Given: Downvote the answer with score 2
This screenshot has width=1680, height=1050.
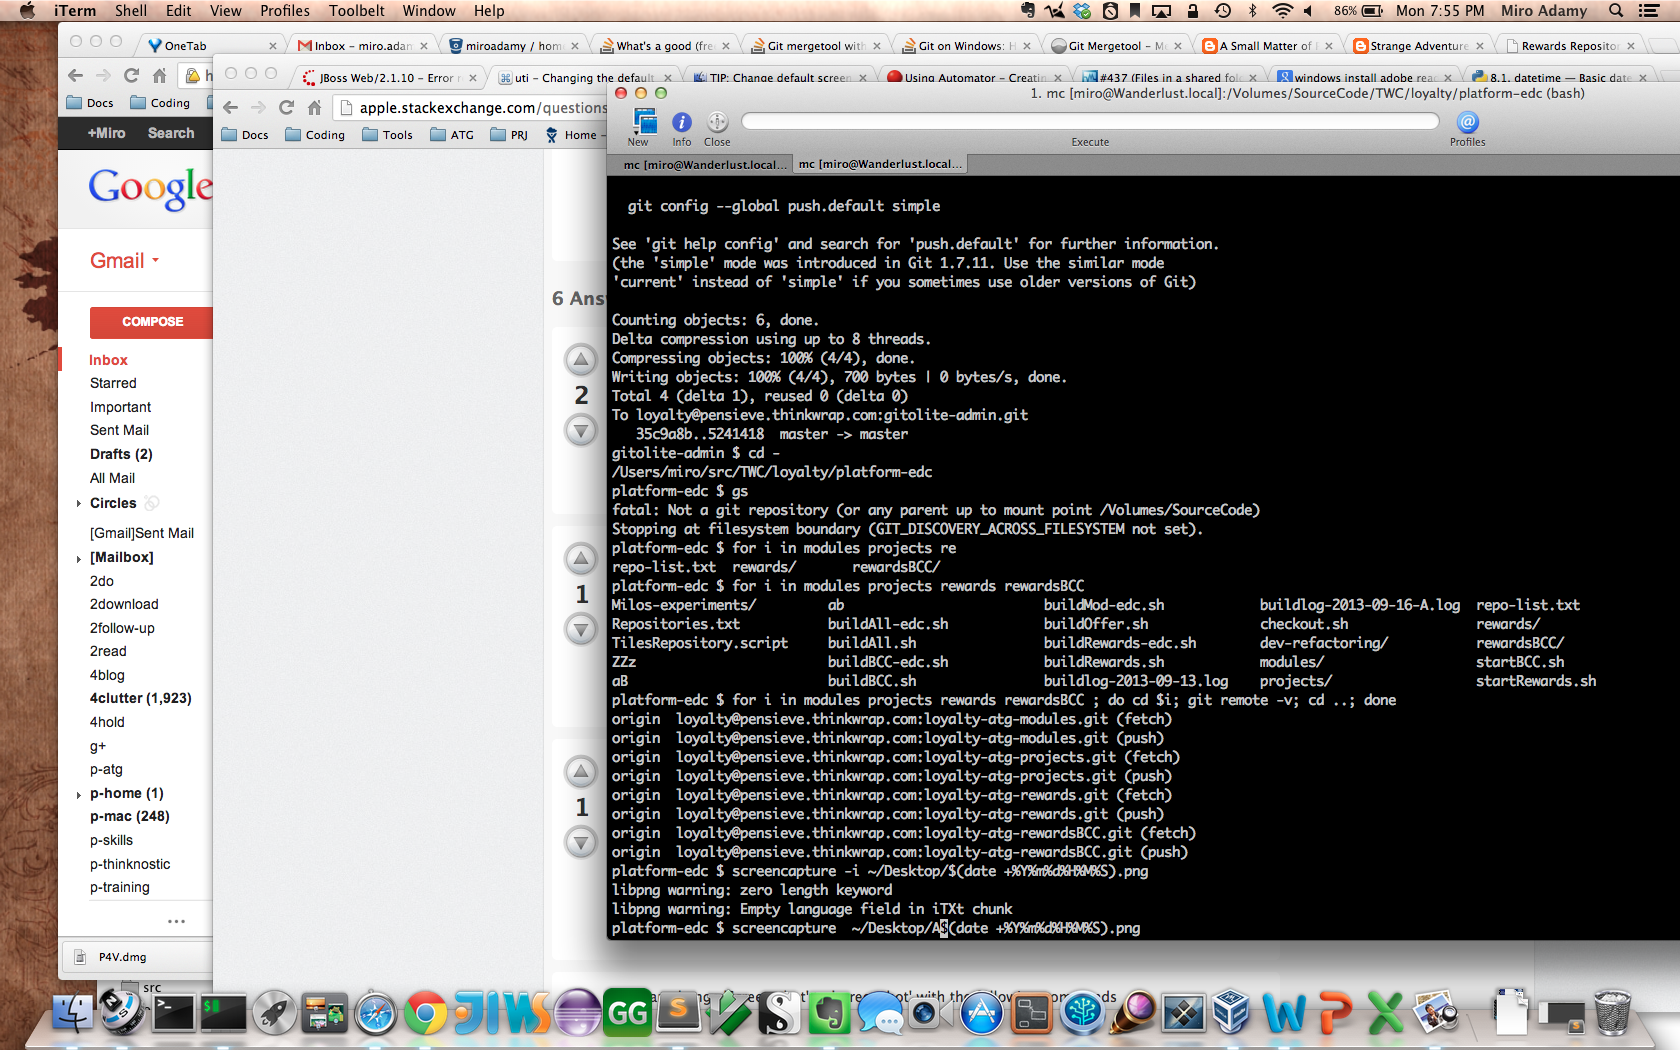Looking at the screenshot, I should (581, 430).
